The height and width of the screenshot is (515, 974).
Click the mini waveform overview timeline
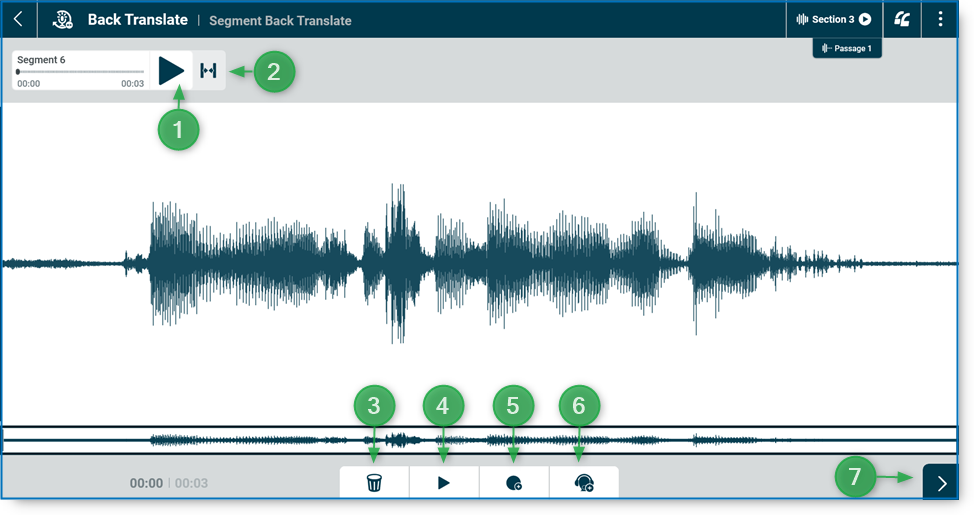(480, 440)
